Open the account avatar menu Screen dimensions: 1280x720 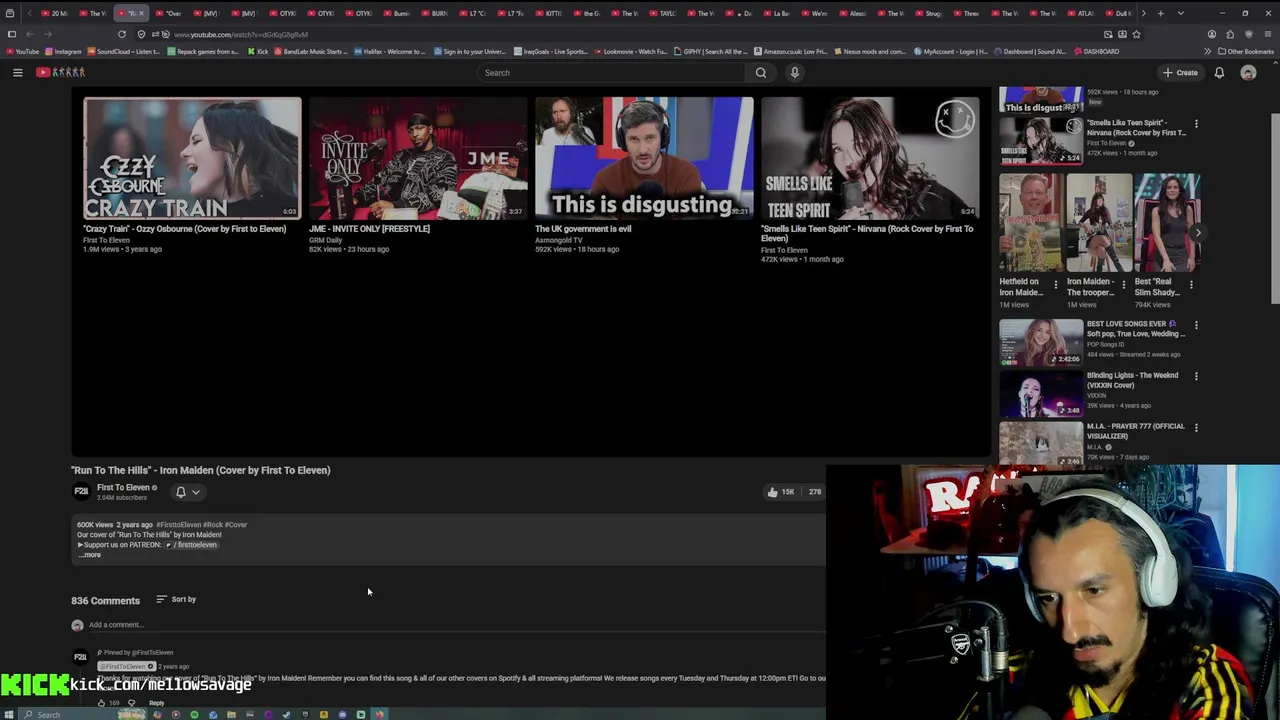click(x=1248, y=72)
